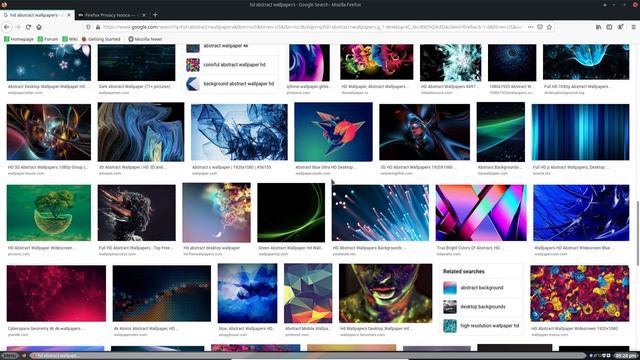640x360 pixels.
Task: Open the 4k Atoms Abstract Wallpaper image
Action: (162, 293)
